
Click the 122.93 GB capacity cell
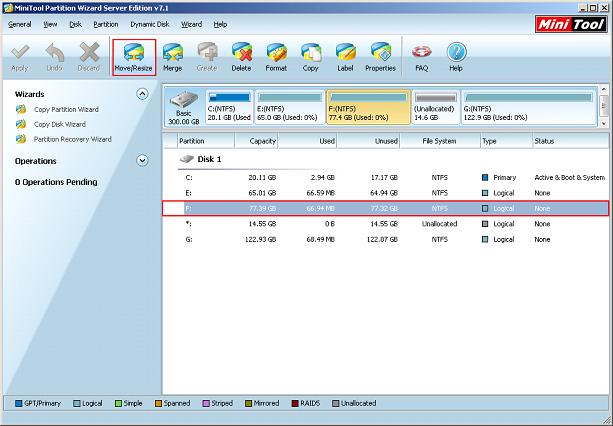(x=260, y=239)
